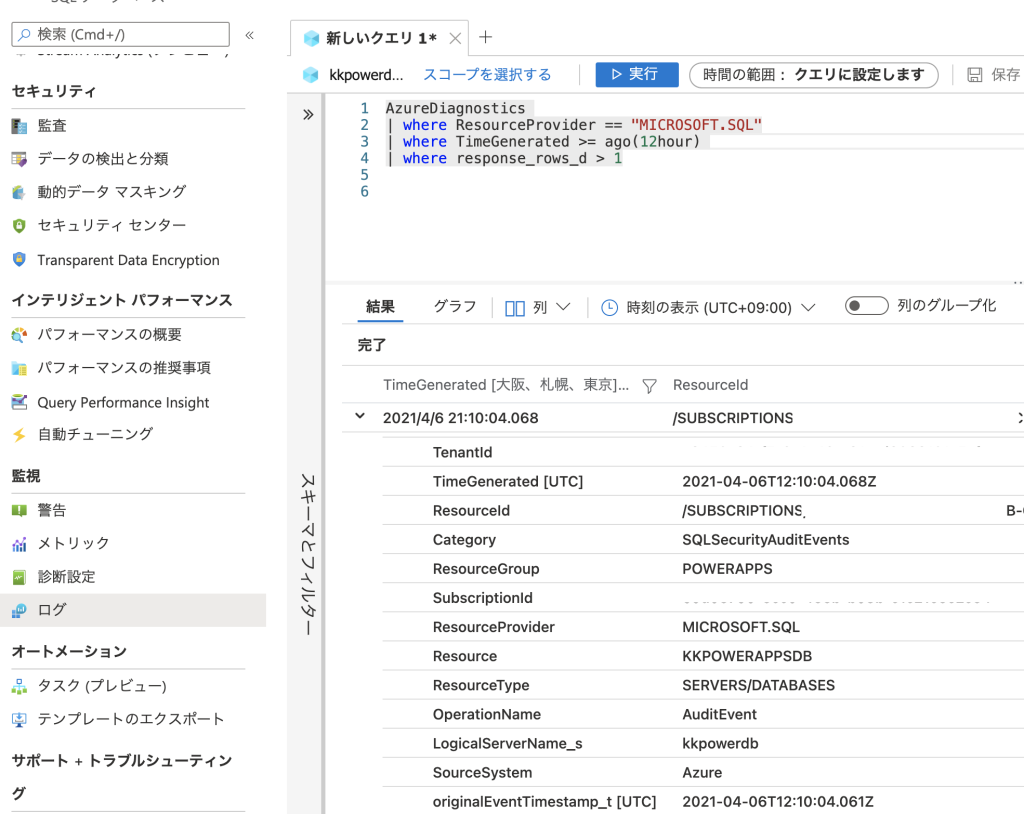1024x814 pixels.
Task: Click Query Performance Insight icon
Action: click(20, 402)
